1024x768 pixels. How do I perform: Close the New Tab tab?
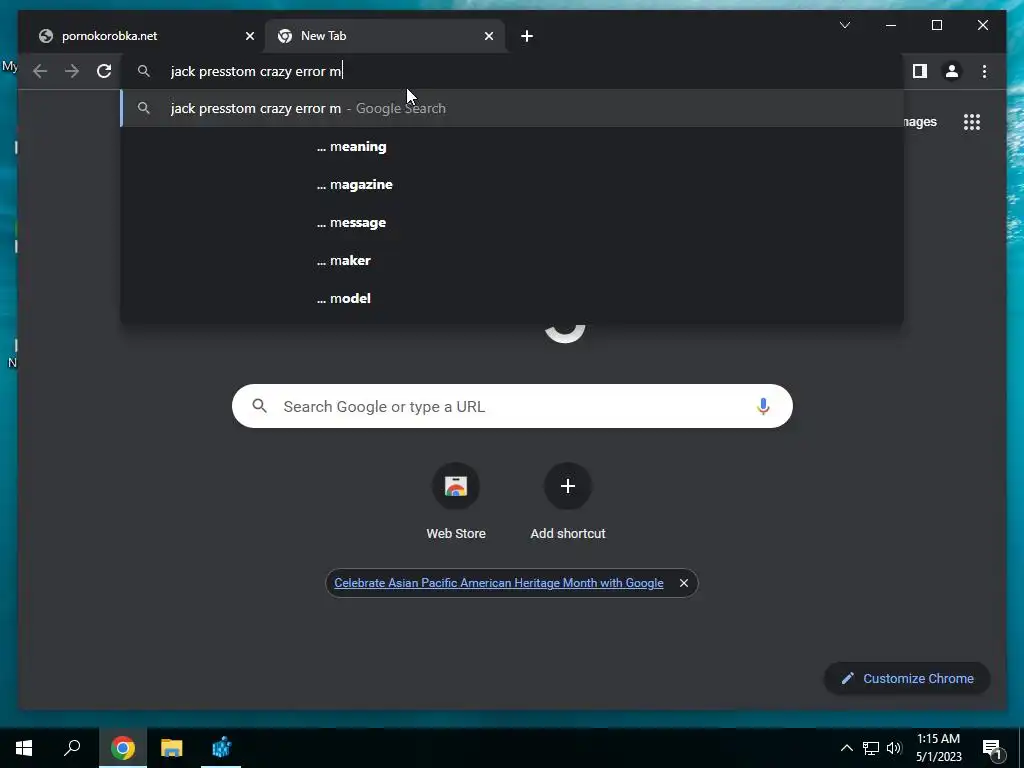click(488, 36)
